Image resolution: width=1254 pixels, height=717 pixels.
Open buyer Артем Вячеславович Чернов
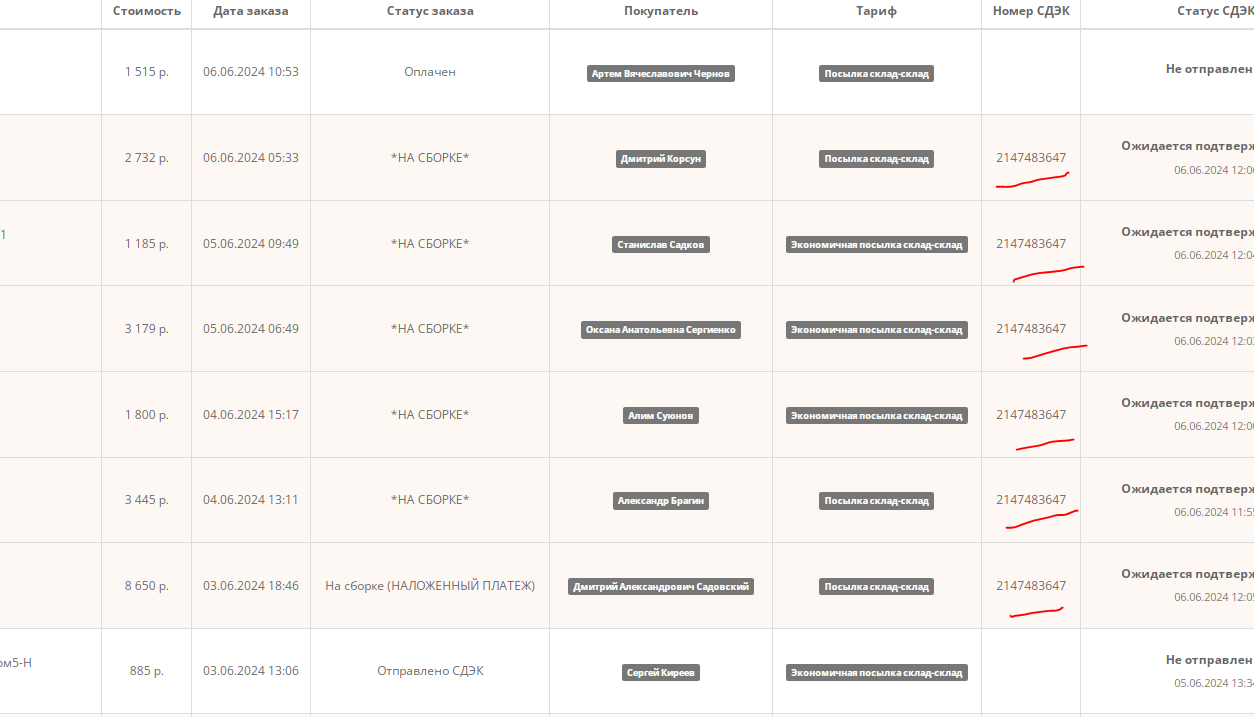click(661, 74)
